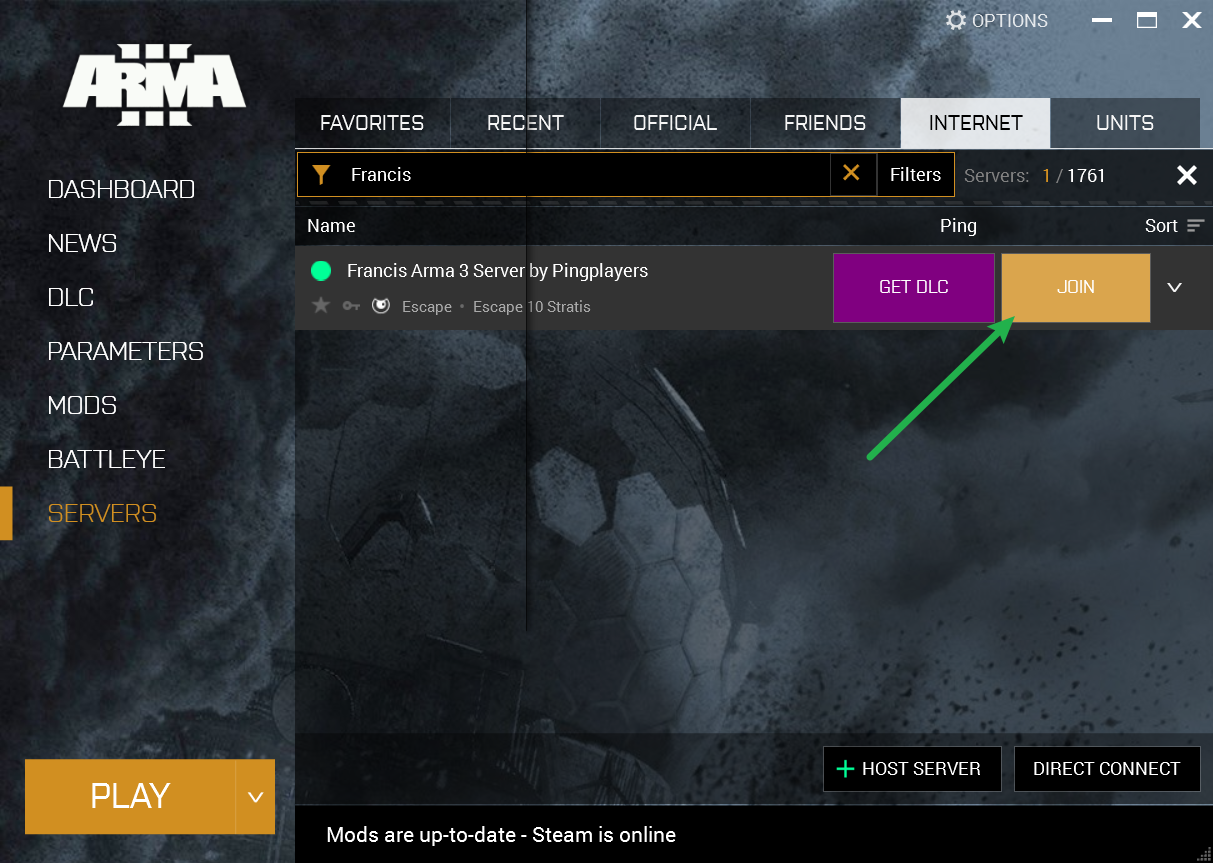
Task: Open the Options gear menu
Action: (997, 20)
